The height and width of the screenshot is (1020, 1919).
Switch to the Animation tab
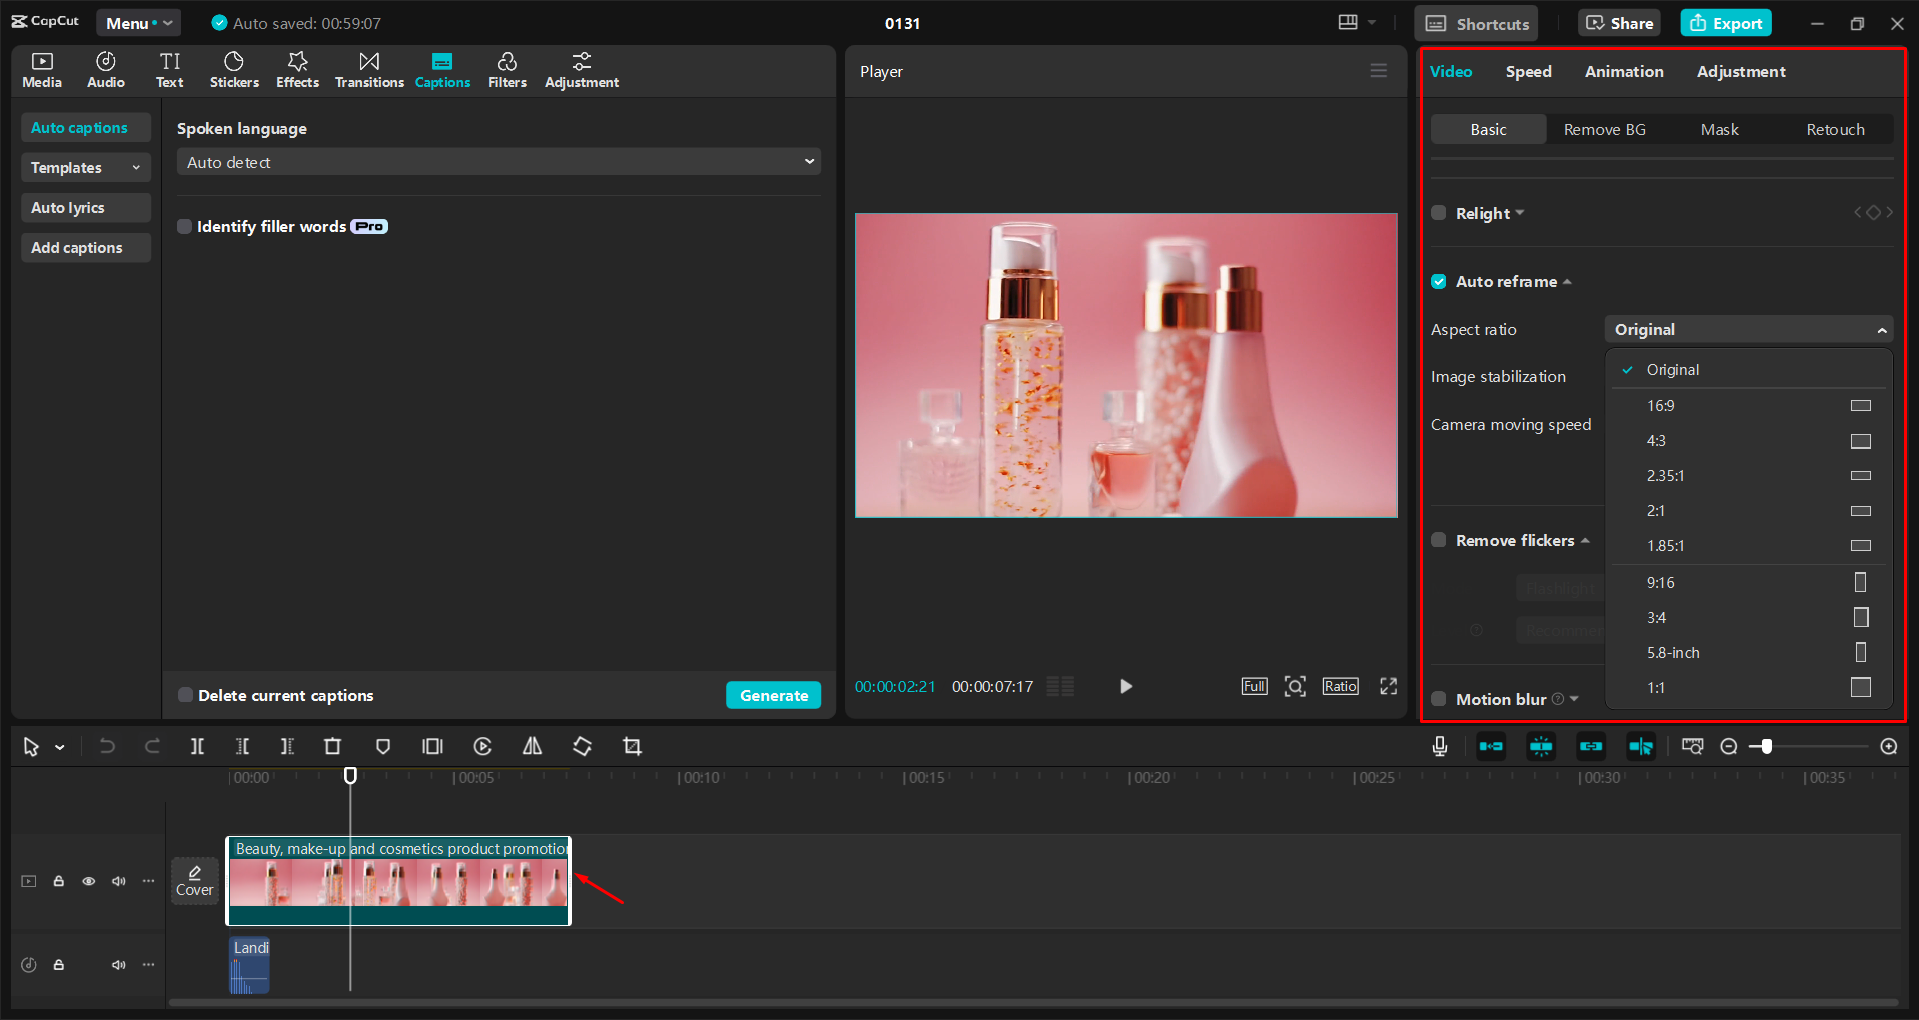pyautogui.click(x=1623, y=72)
